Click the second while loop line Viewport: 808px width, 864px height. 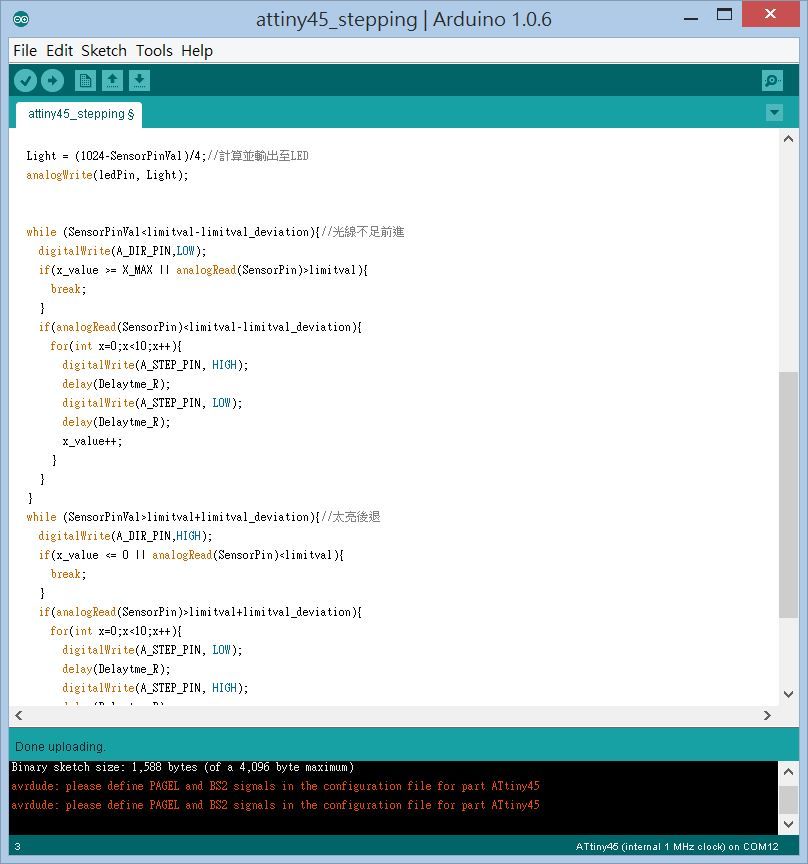pos(203,517)
